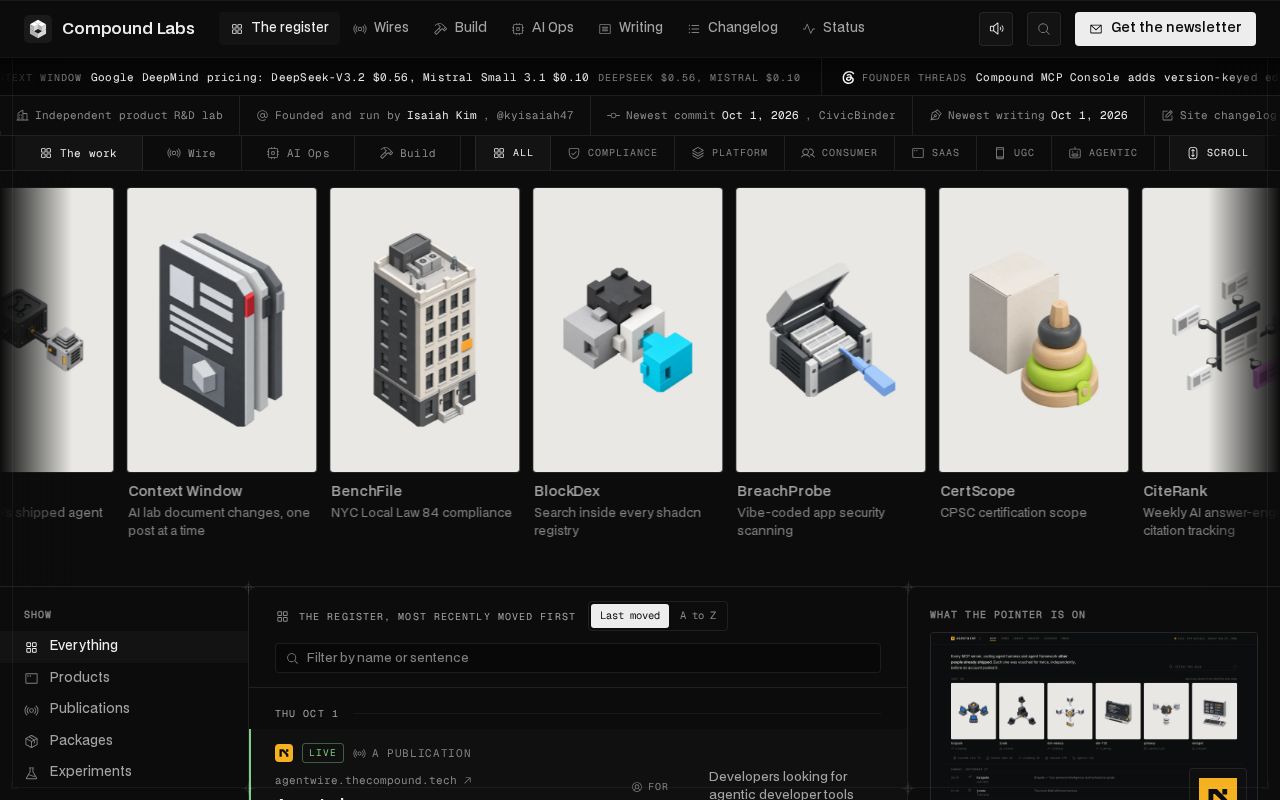This screenshot has width=1280, height=800.
Task: Open agentwire.thecompound.tech link
Action: pos(373,781)
